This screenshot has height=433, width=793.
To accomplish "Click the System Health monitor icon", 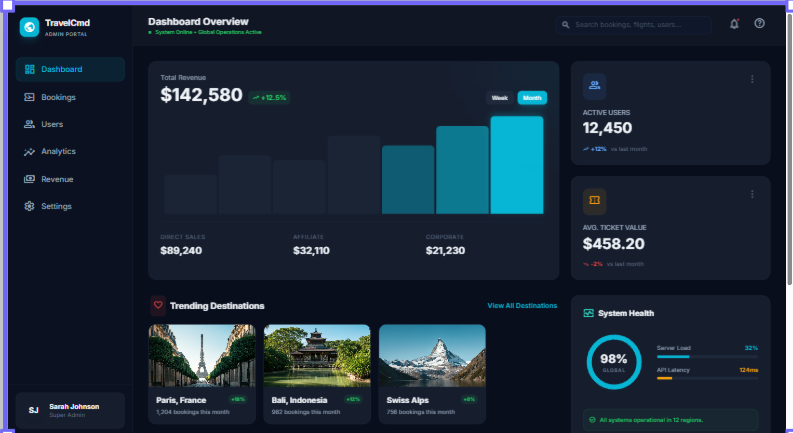I will [x=588, y=313].
